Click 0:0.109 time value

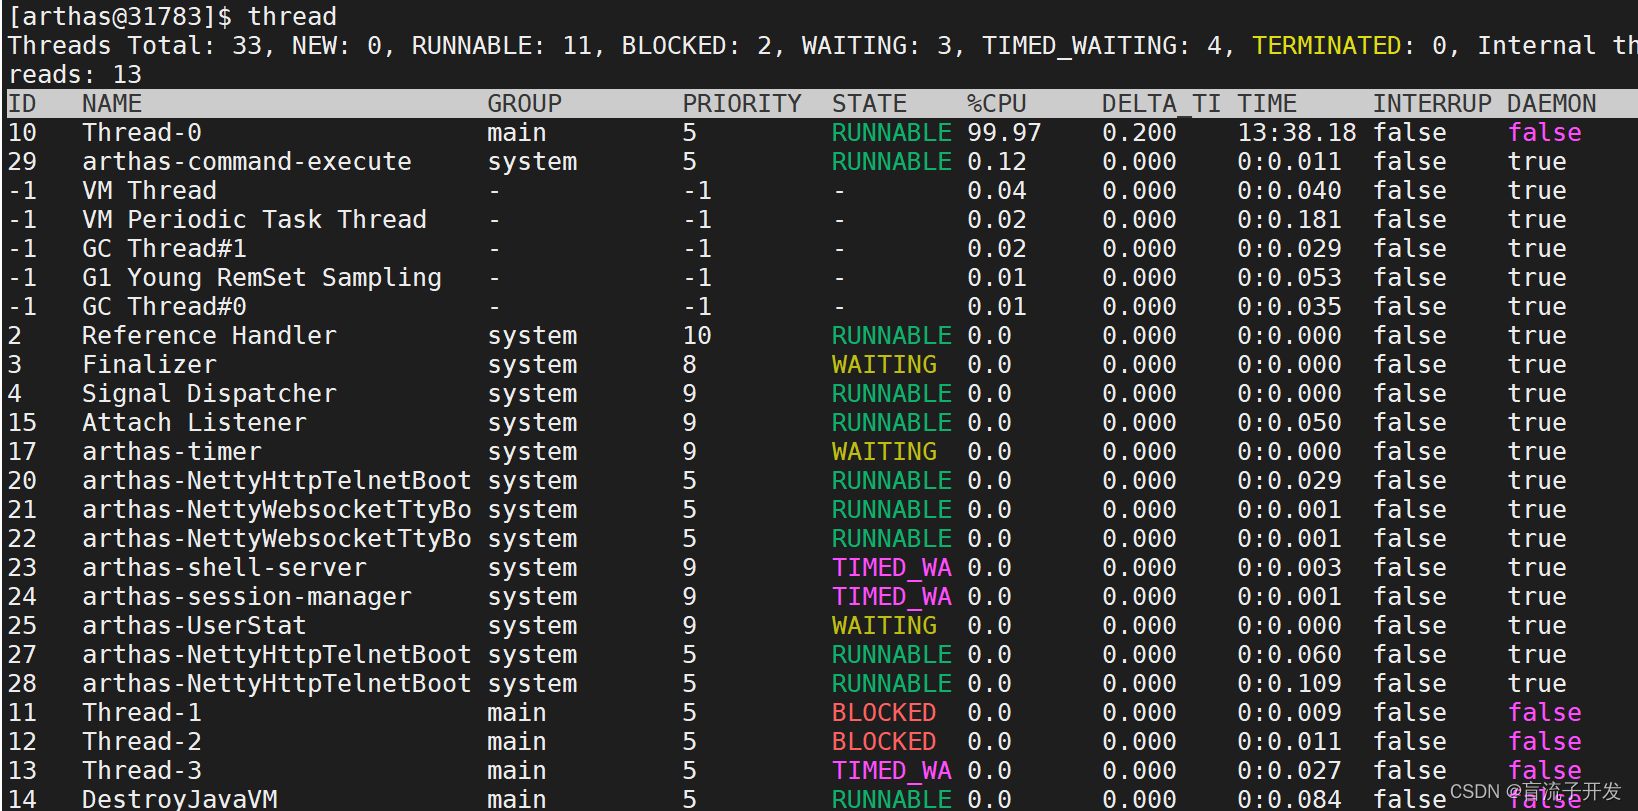[1289, 684]
